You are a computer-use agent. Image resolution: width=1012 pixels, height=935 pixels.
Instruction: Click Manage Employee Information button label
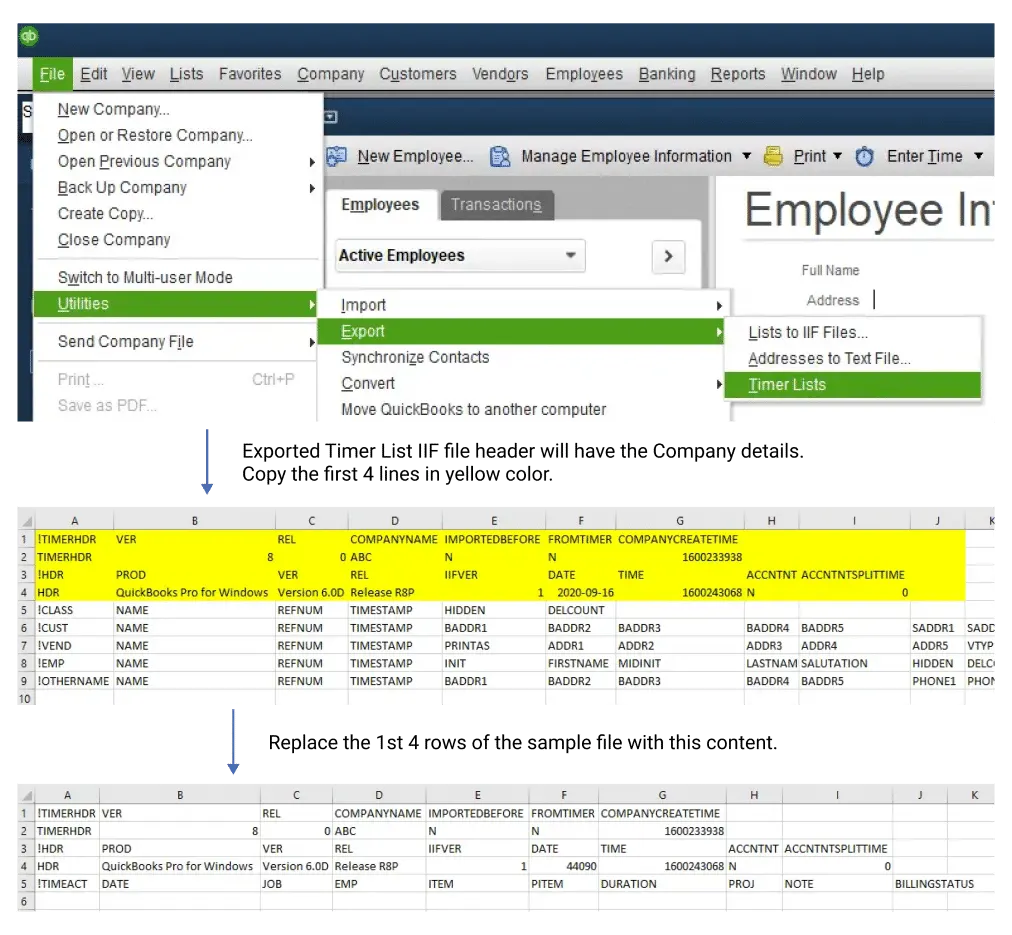click(x=626, y=156)
